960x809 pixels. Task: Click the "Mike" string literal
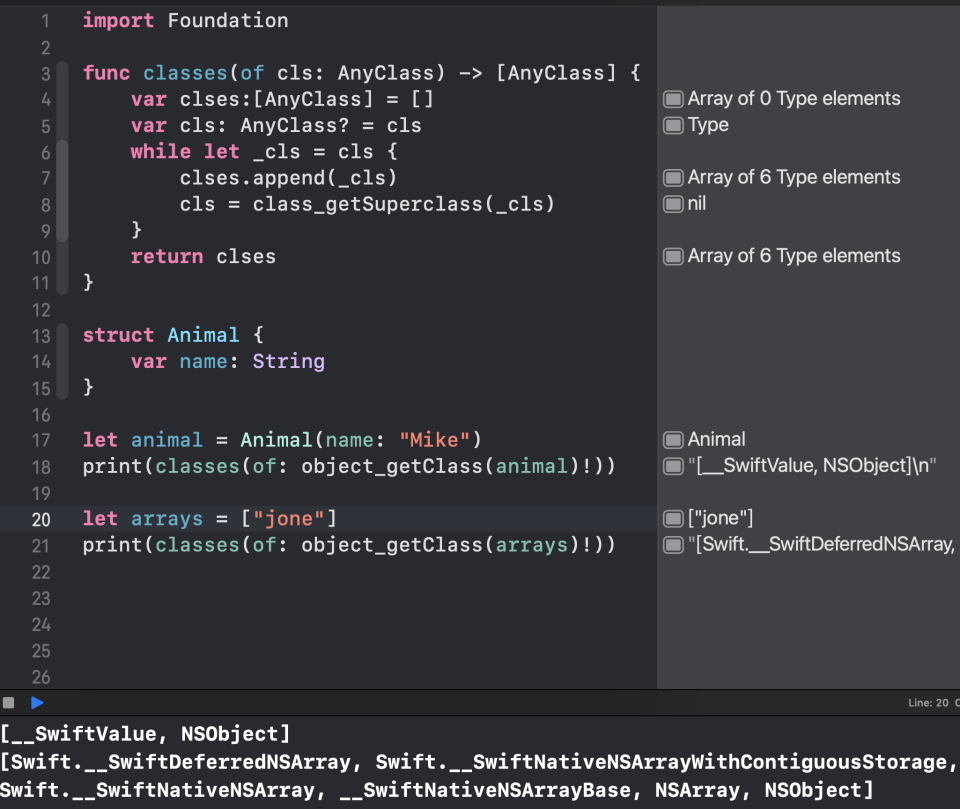(x=435, y=440)
